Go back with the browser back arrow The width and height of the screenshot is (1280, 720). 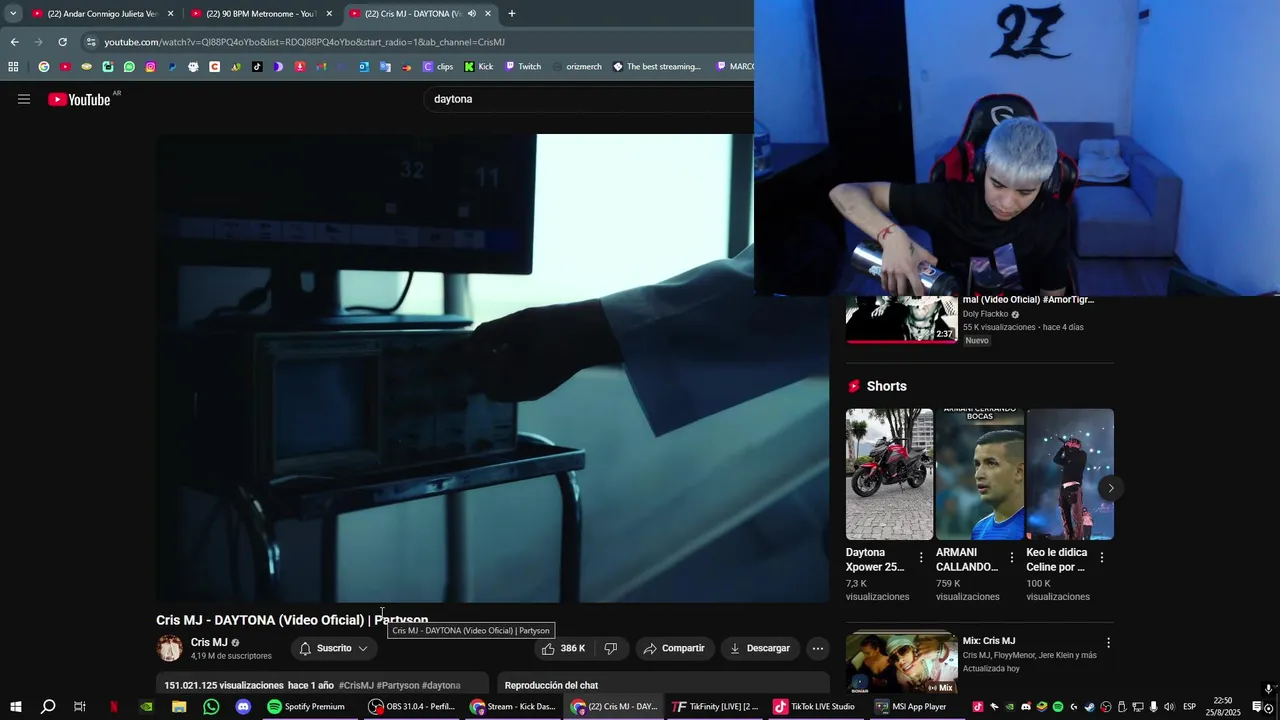(x=14, y=42)
